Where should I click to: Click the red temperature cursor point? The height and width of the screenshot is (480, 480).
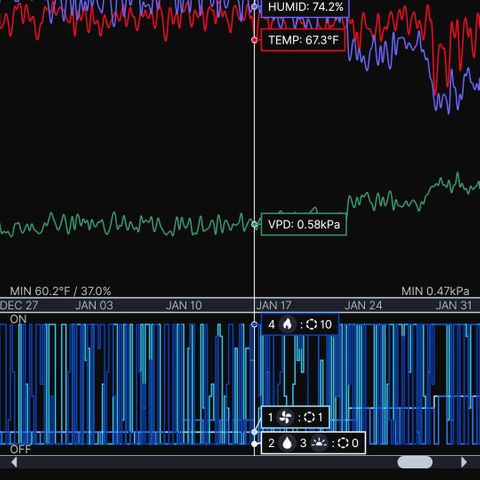tap(254, 40)
